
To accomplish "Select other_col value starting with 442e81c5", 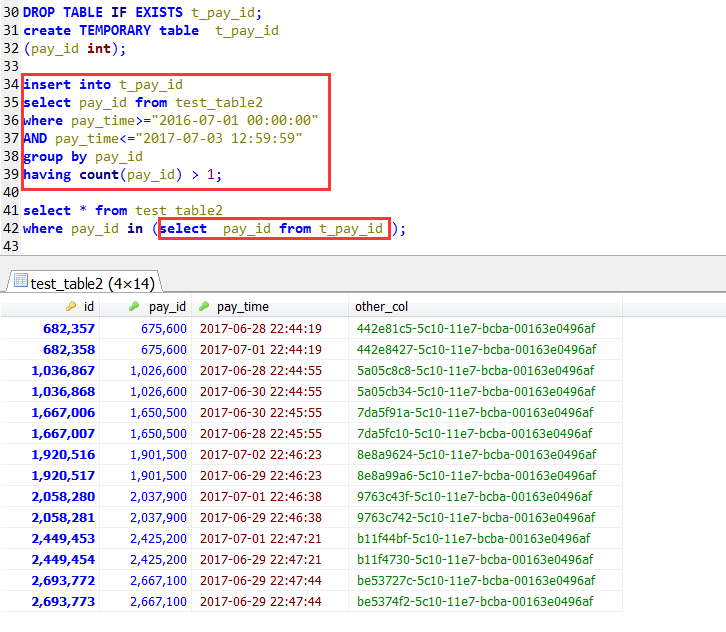I will [x=476, y=328].
